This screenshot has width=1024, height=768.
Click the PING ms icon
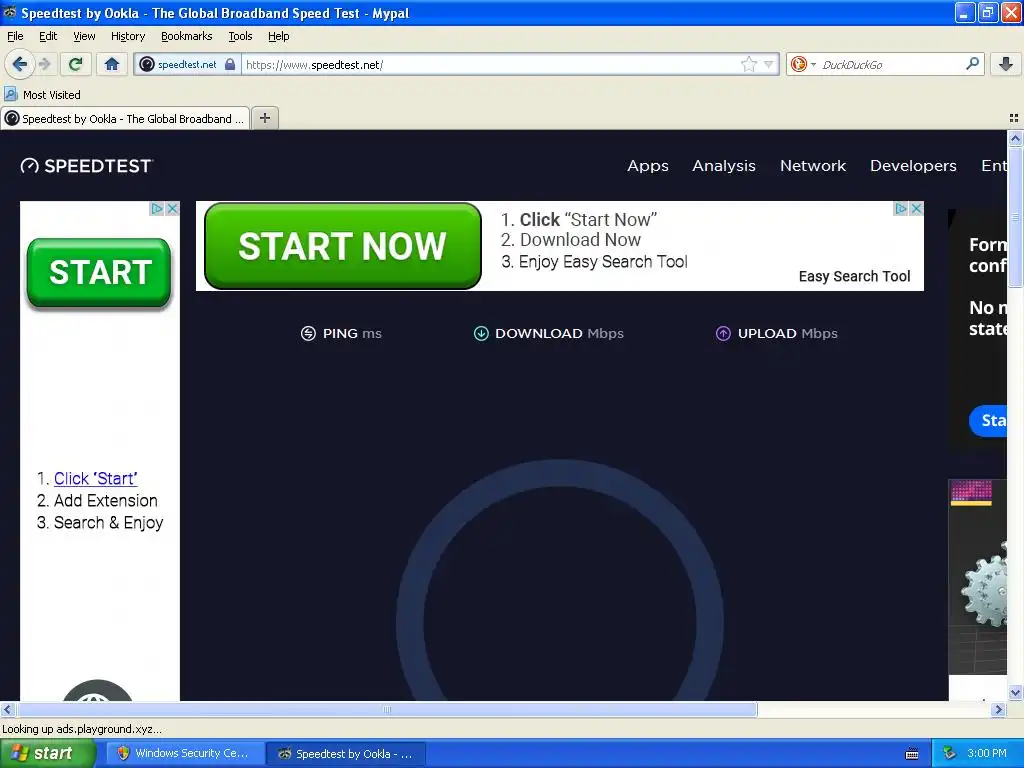tap(308, 333)
